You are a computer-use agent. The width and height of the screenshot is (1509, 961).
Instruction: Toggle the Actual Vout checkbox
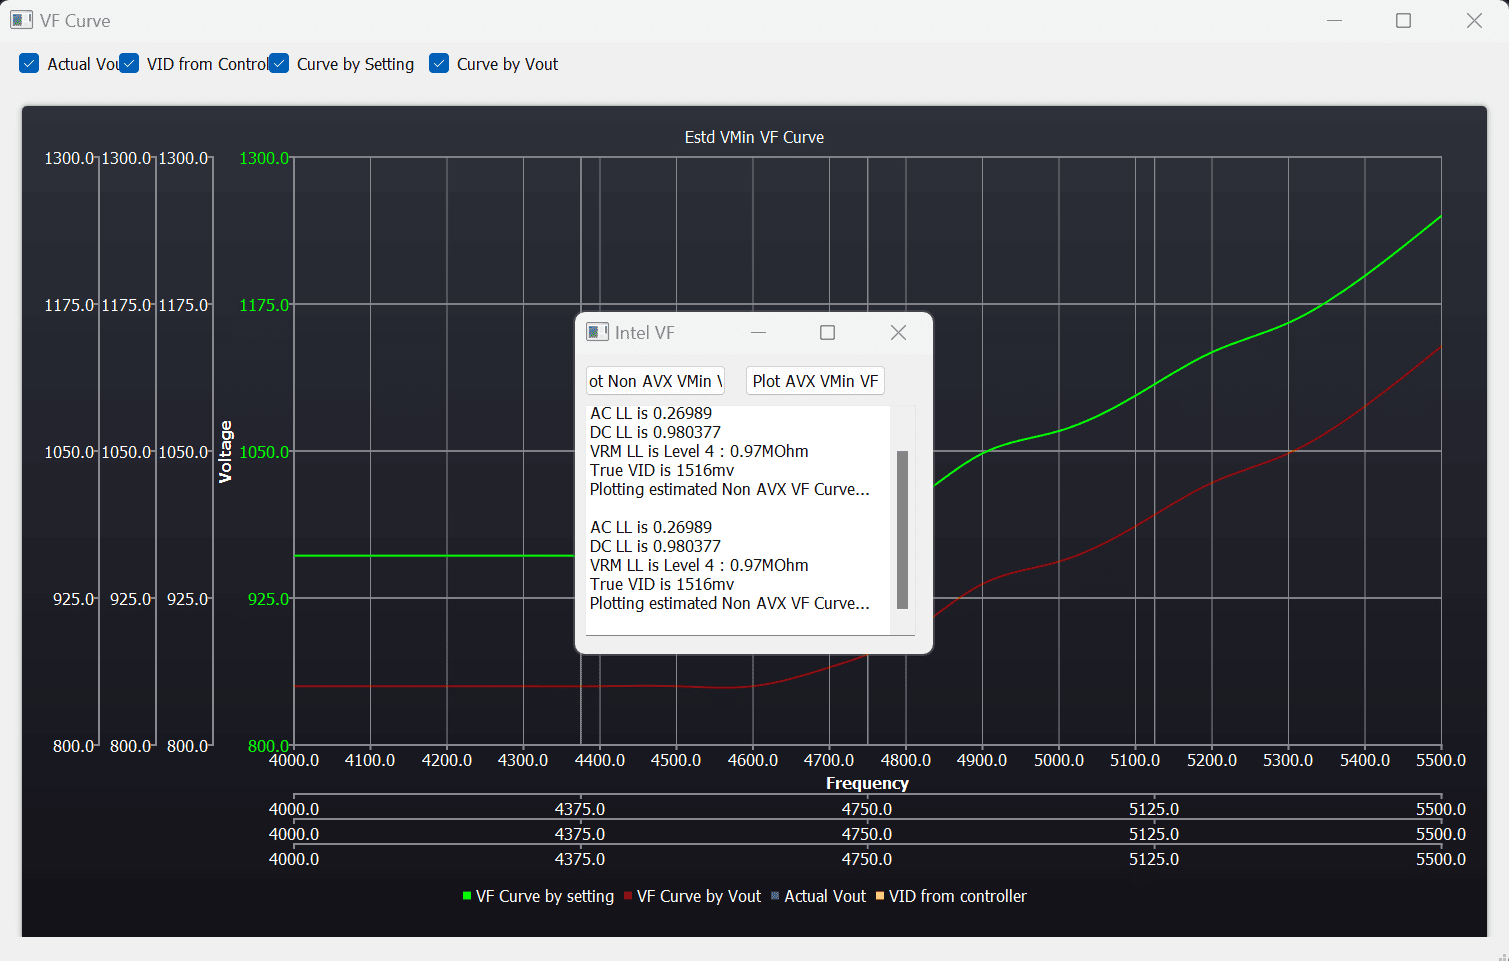29,64
